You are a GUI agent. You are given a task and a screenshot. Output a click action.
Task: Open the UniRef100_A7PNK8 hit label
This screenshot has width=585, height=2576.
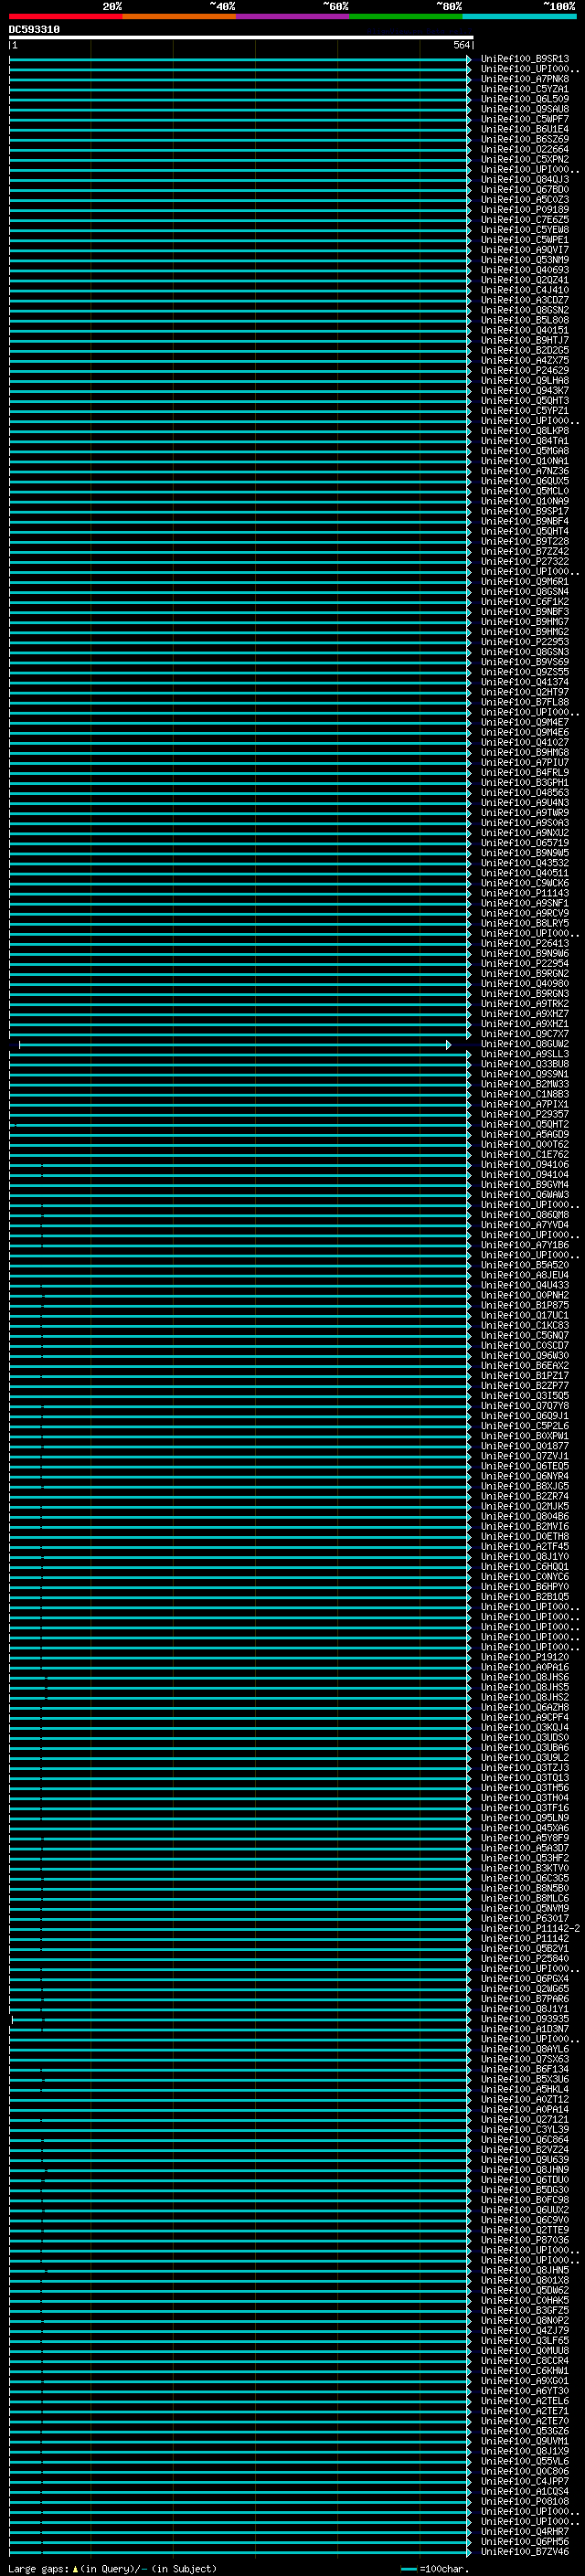(x=524, y=79)
